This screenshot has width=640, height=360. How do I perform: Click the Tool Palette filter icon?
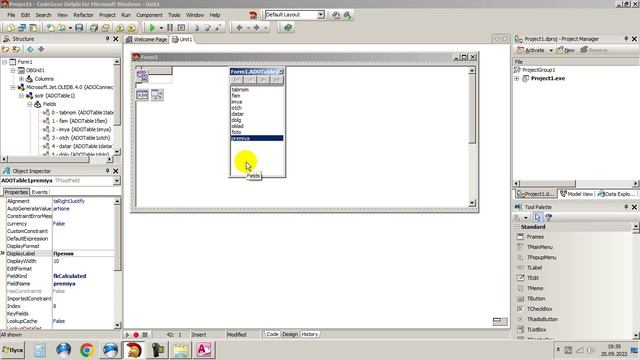[x=549, y=218]
